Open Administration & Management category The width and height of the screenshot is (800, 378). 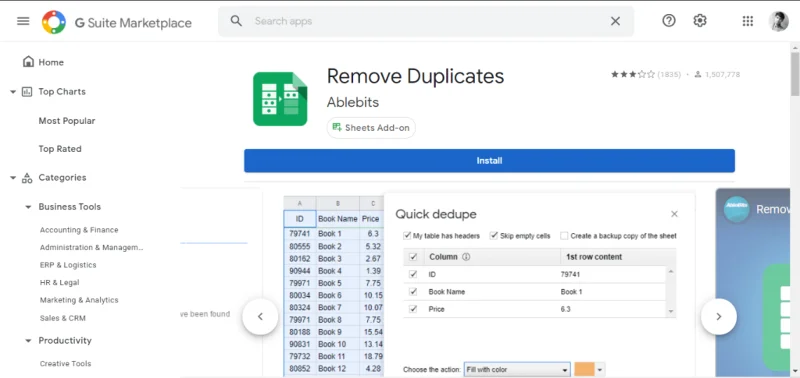92,247
